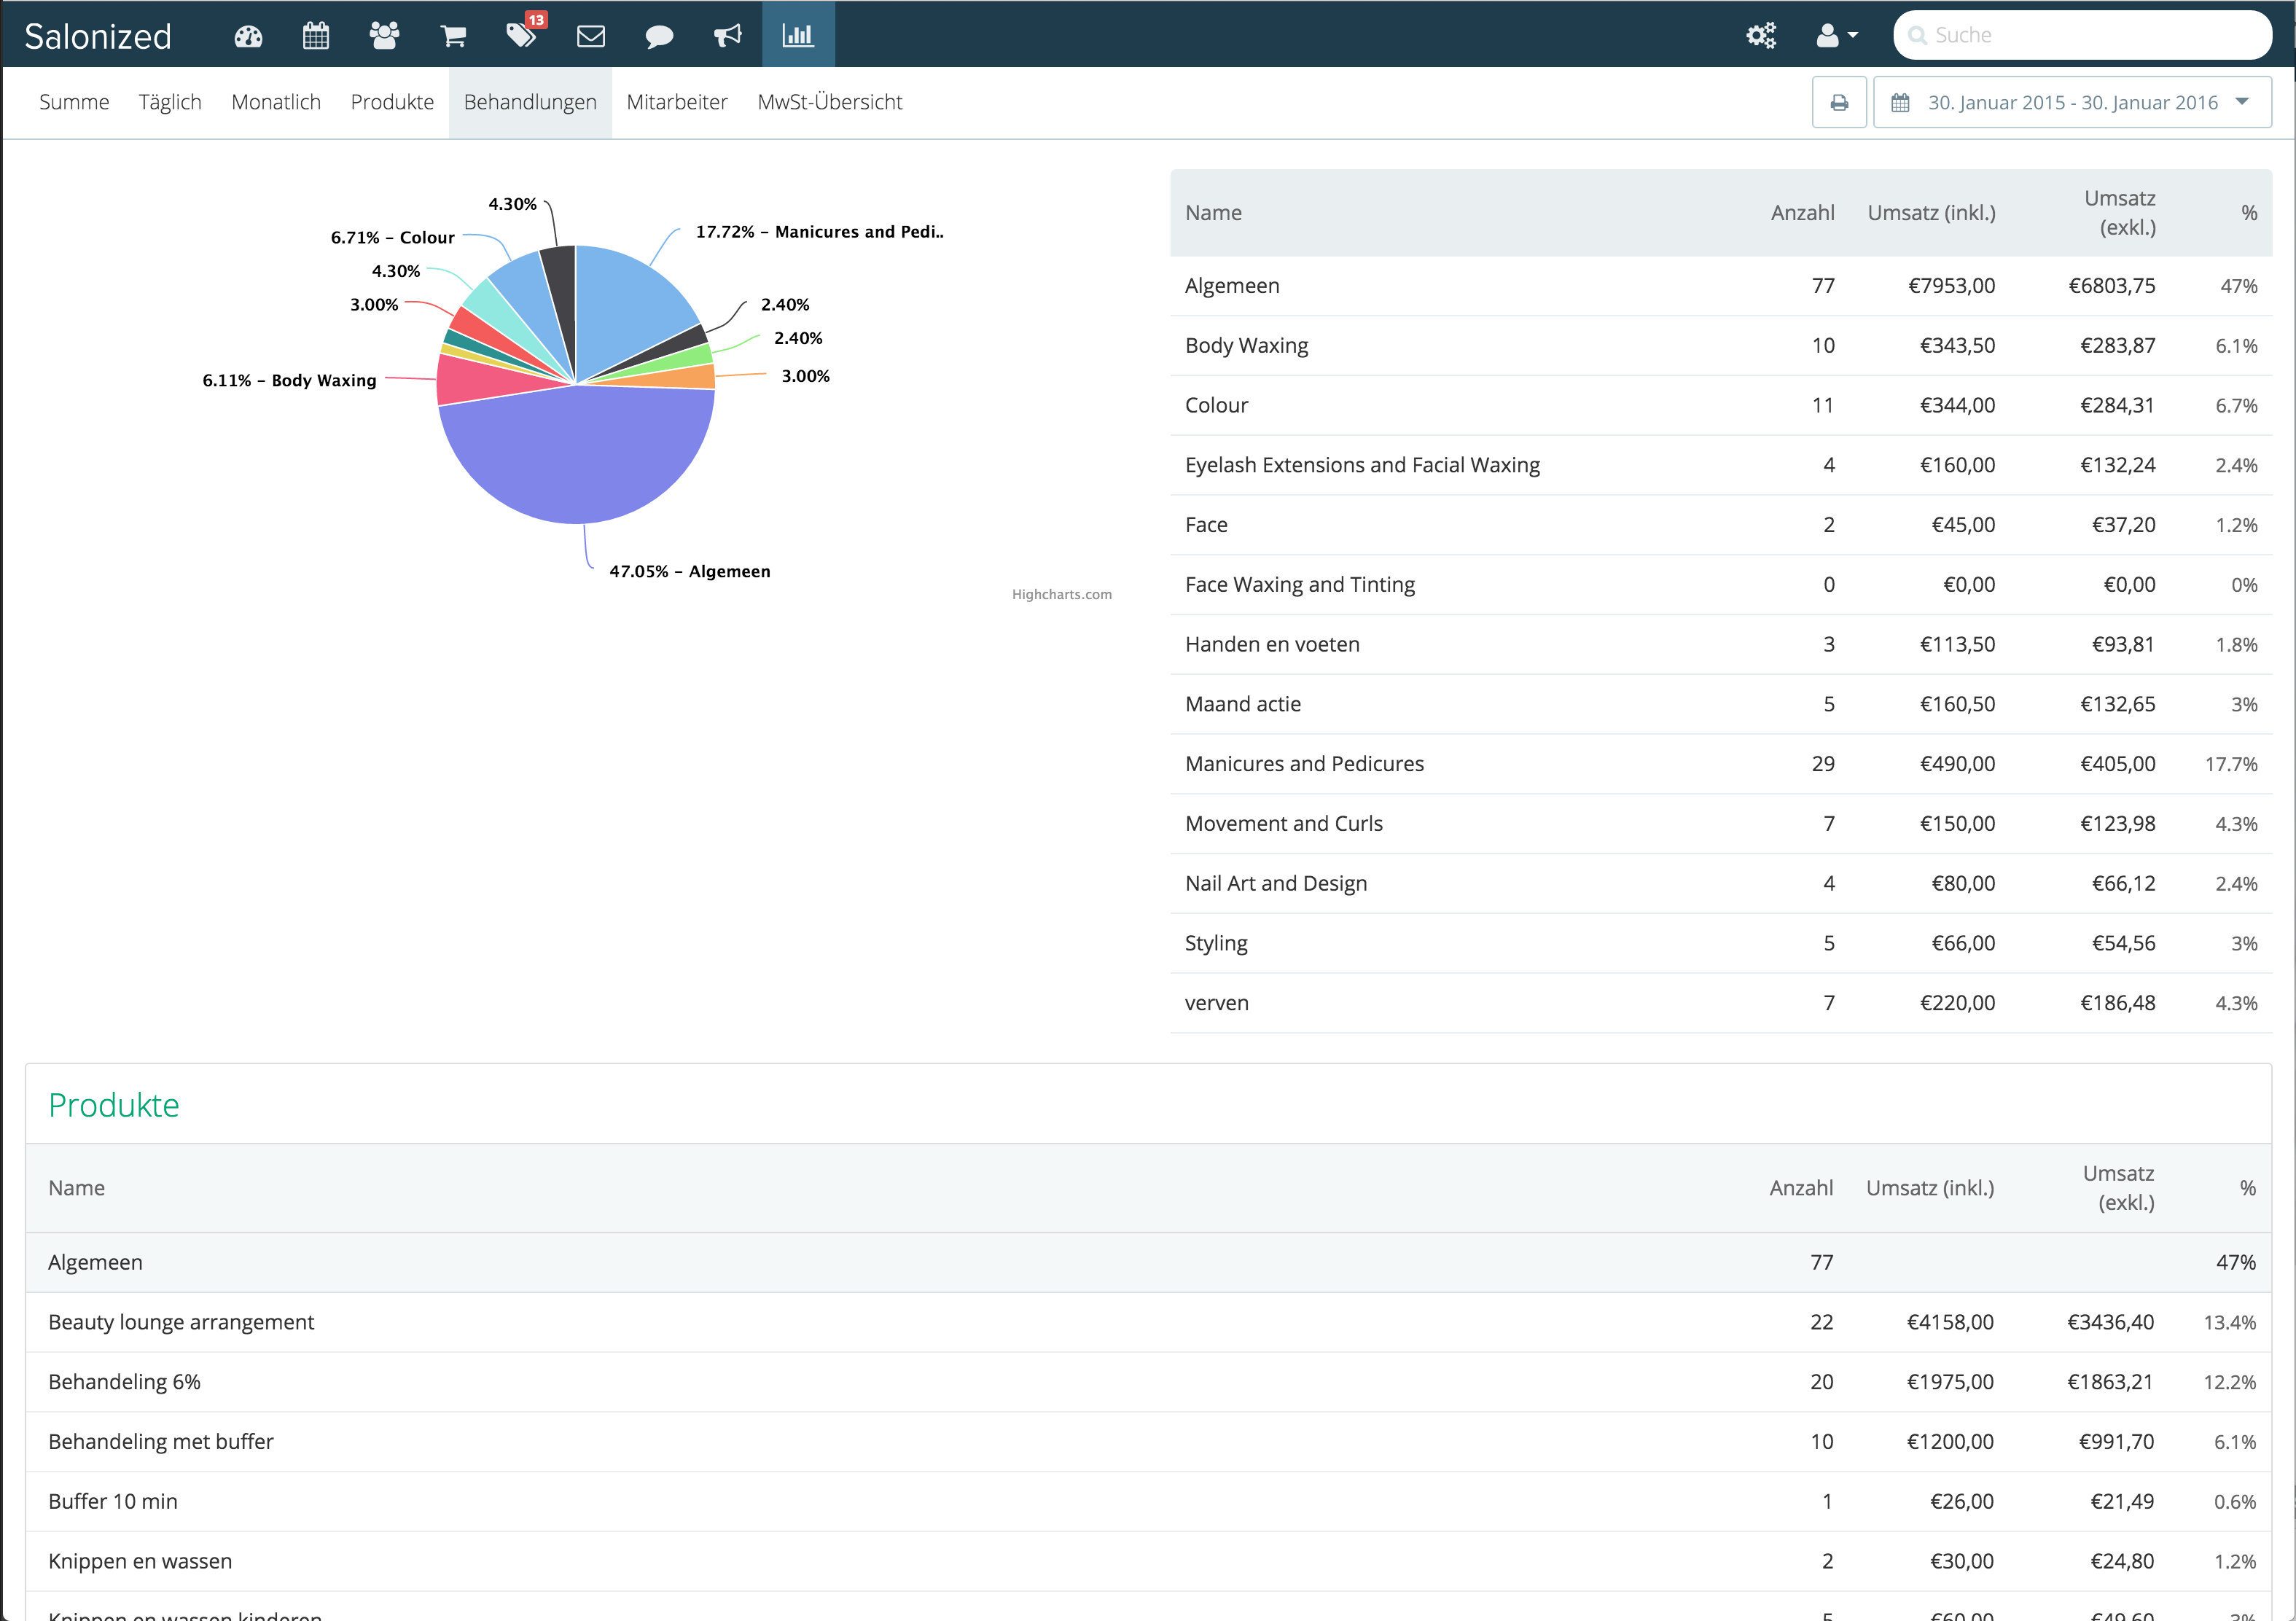2296x1621 pixels.
Task: Print the report using the printer icon
Action: [1839, 101]
